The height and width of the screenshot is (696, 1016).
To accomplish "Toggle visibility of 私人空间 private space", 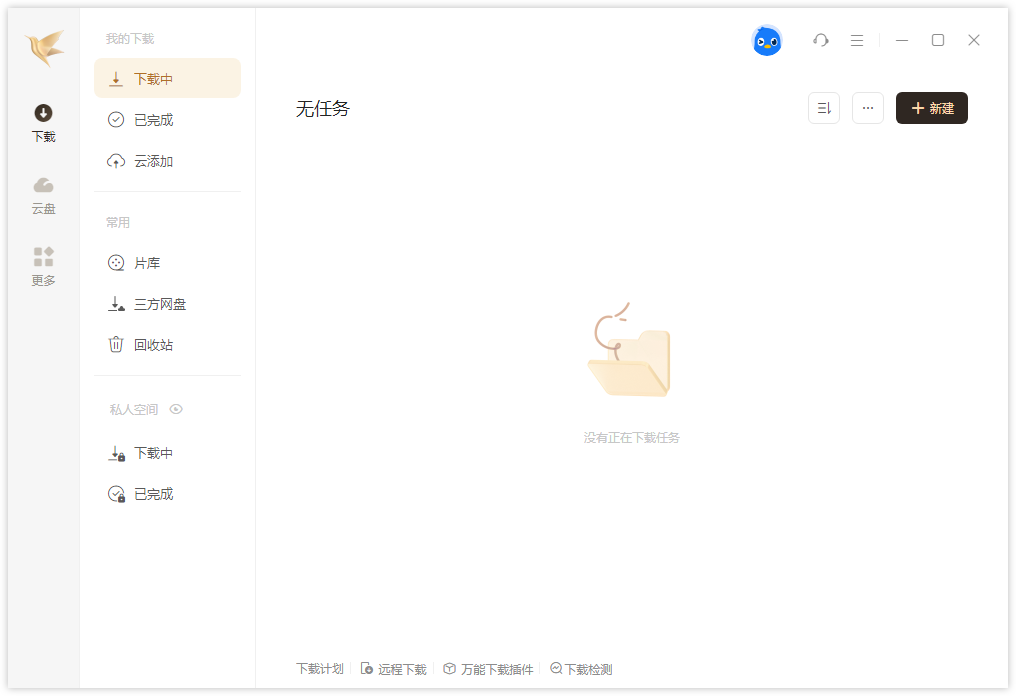I will [x=177, y=409].
